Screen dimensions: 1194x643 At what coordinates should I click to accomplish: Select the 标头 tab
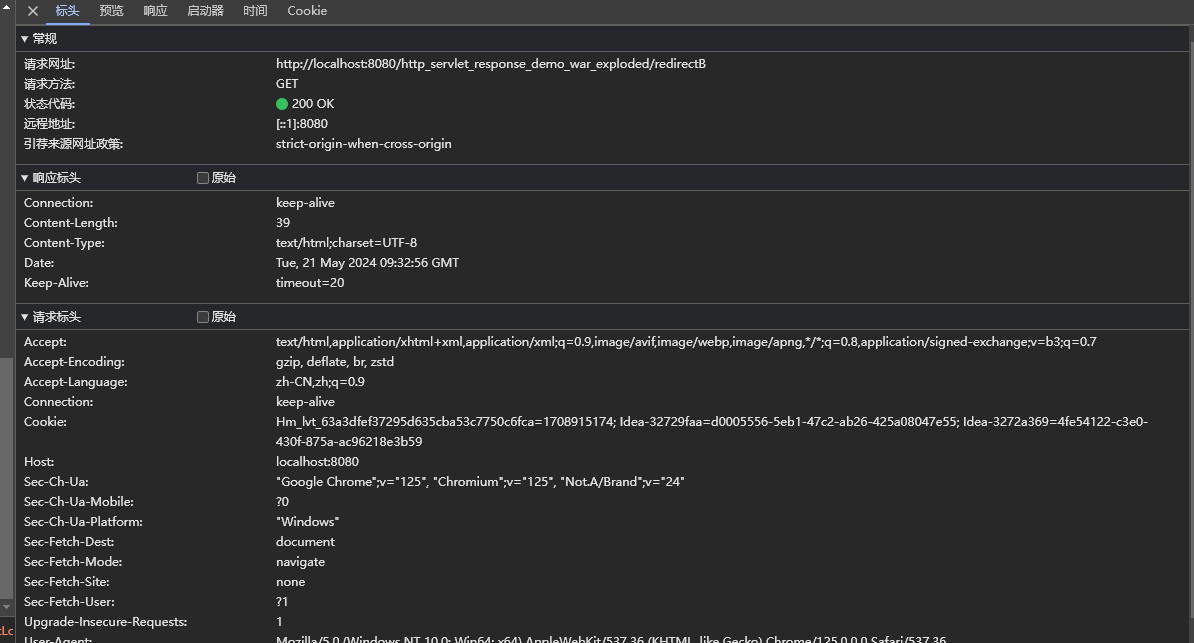click(68, 11)
